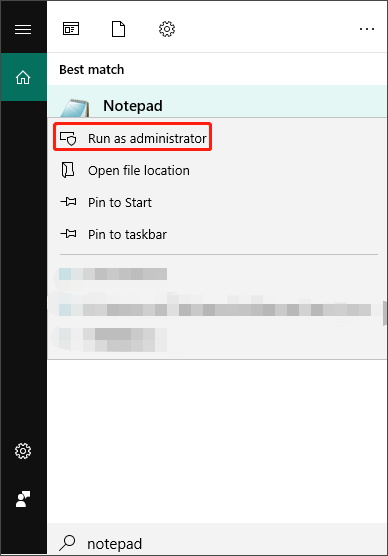
Task: Click the Best match heading
Action: tap(92, 70)
